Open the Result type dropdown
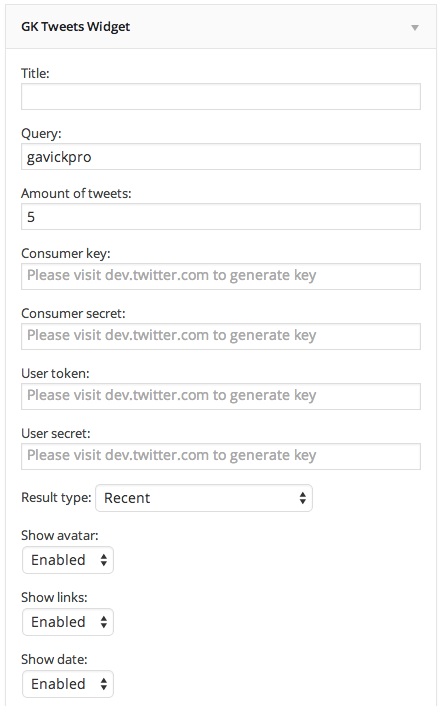This screenshot has width=442, height=706. click(204, 498)
